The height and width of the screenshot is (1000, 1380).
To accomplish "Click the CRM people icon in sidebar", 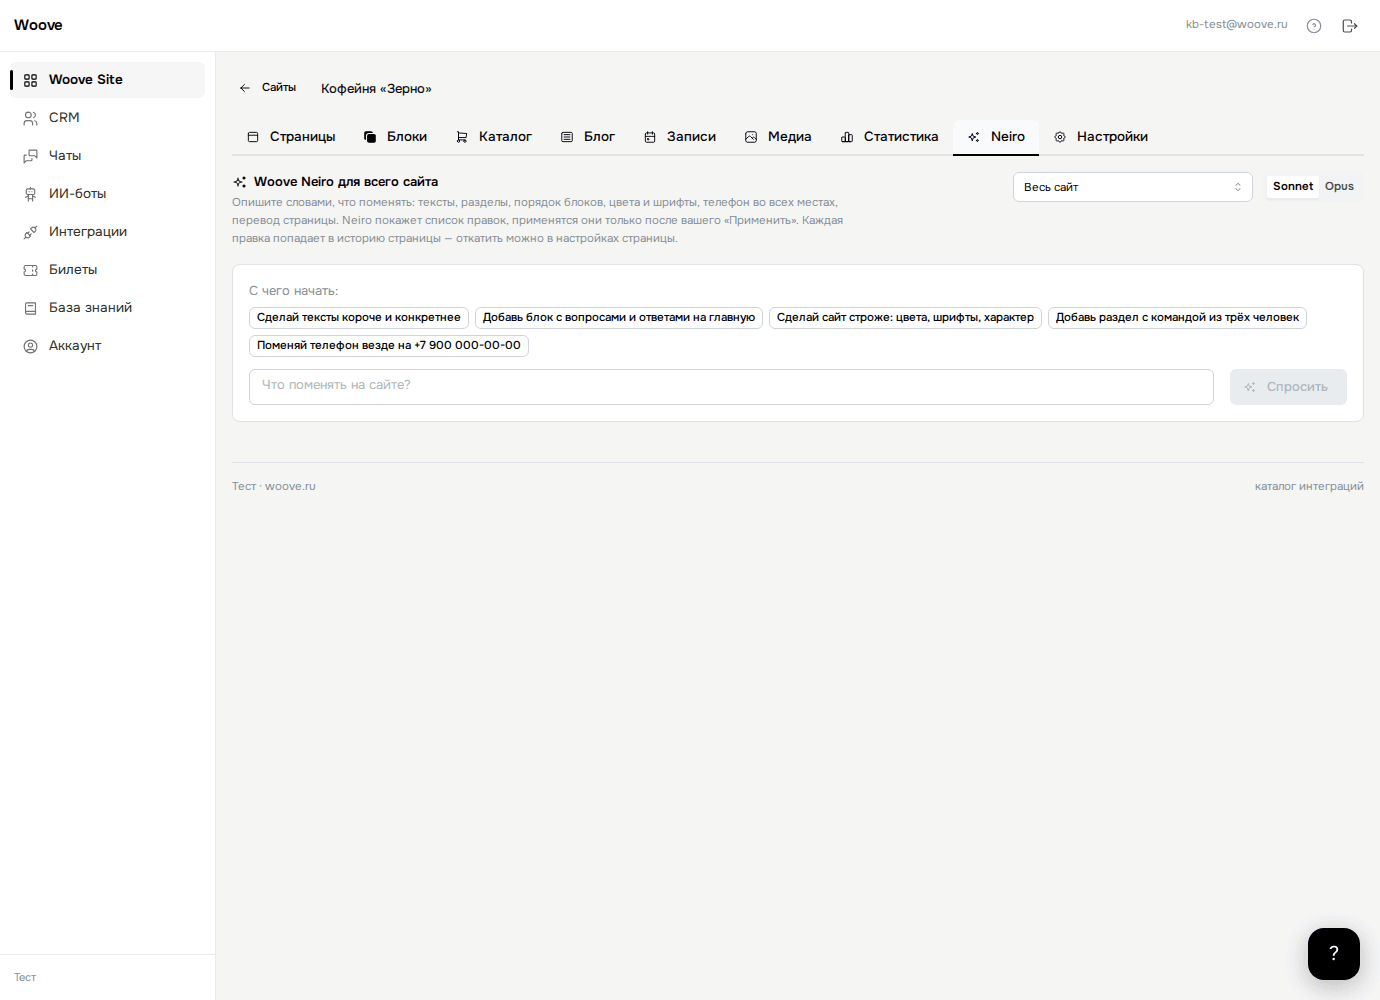I will (30, 118).
